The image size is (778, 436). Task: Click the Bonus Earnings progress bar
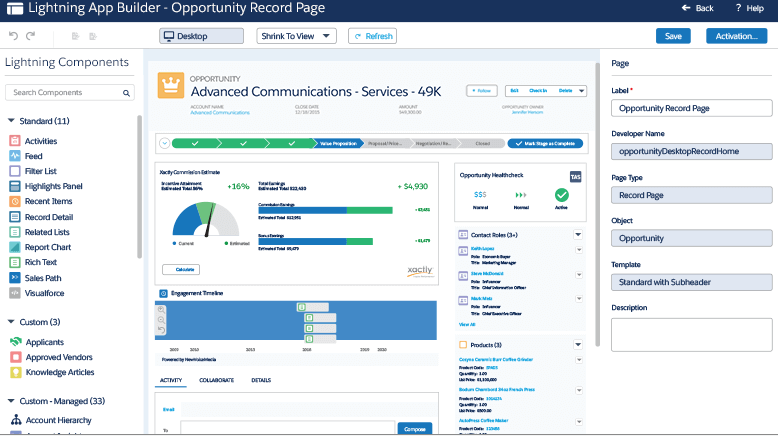click(x=316, y=242)
